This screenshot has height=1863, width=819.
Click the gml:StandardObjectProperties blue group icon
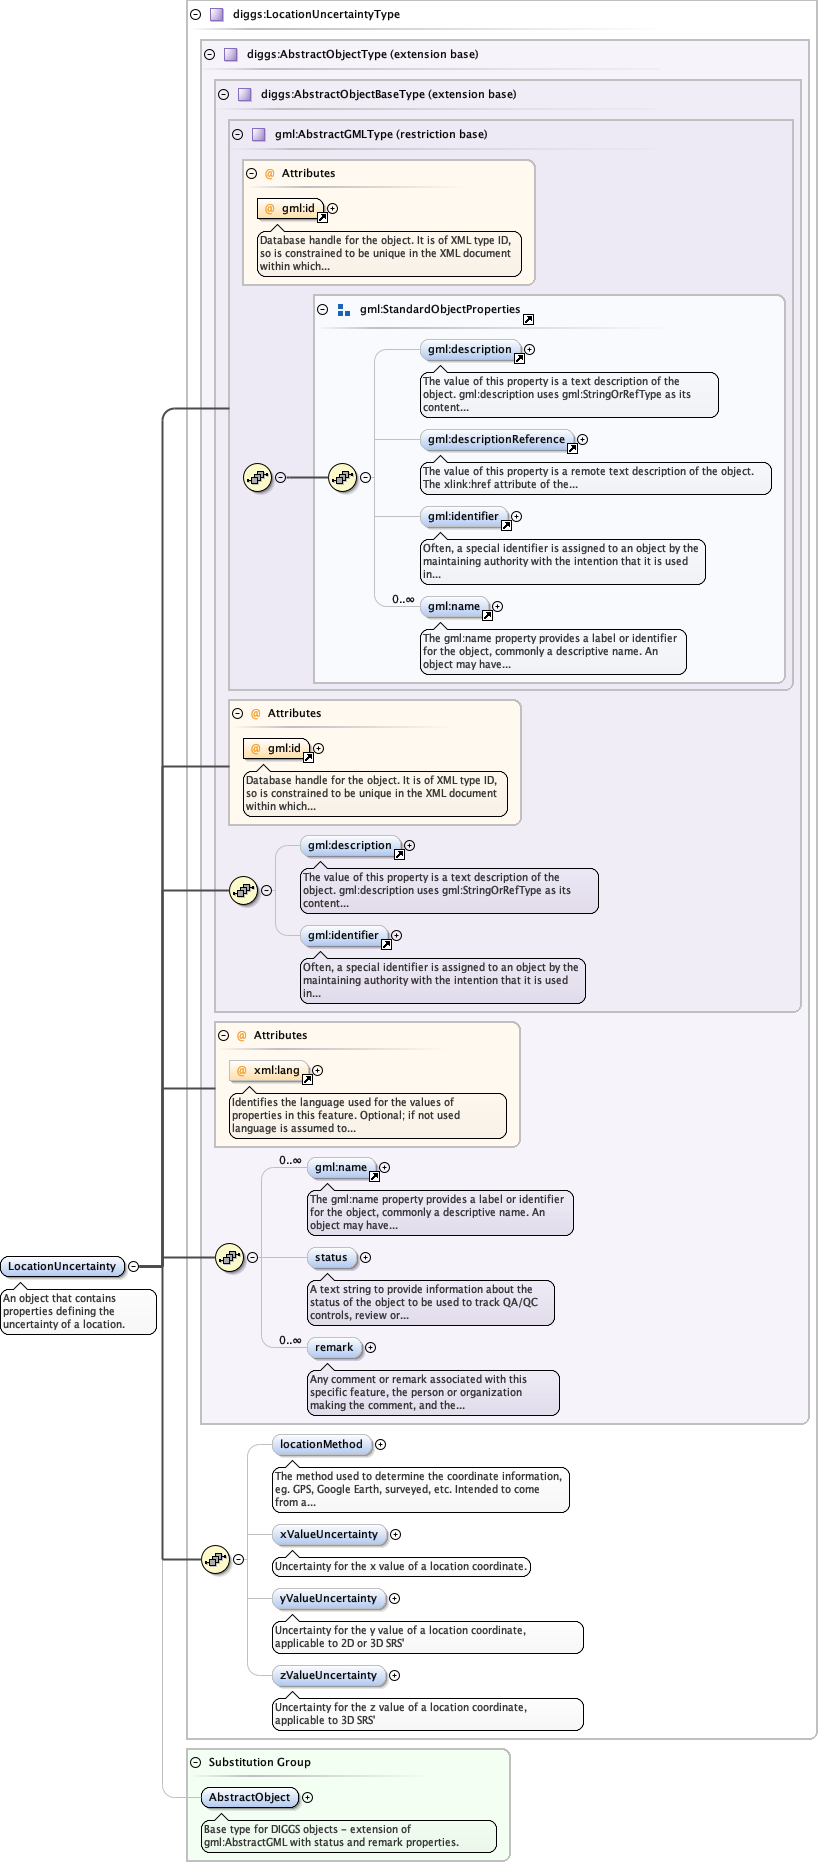click(343, 310)
